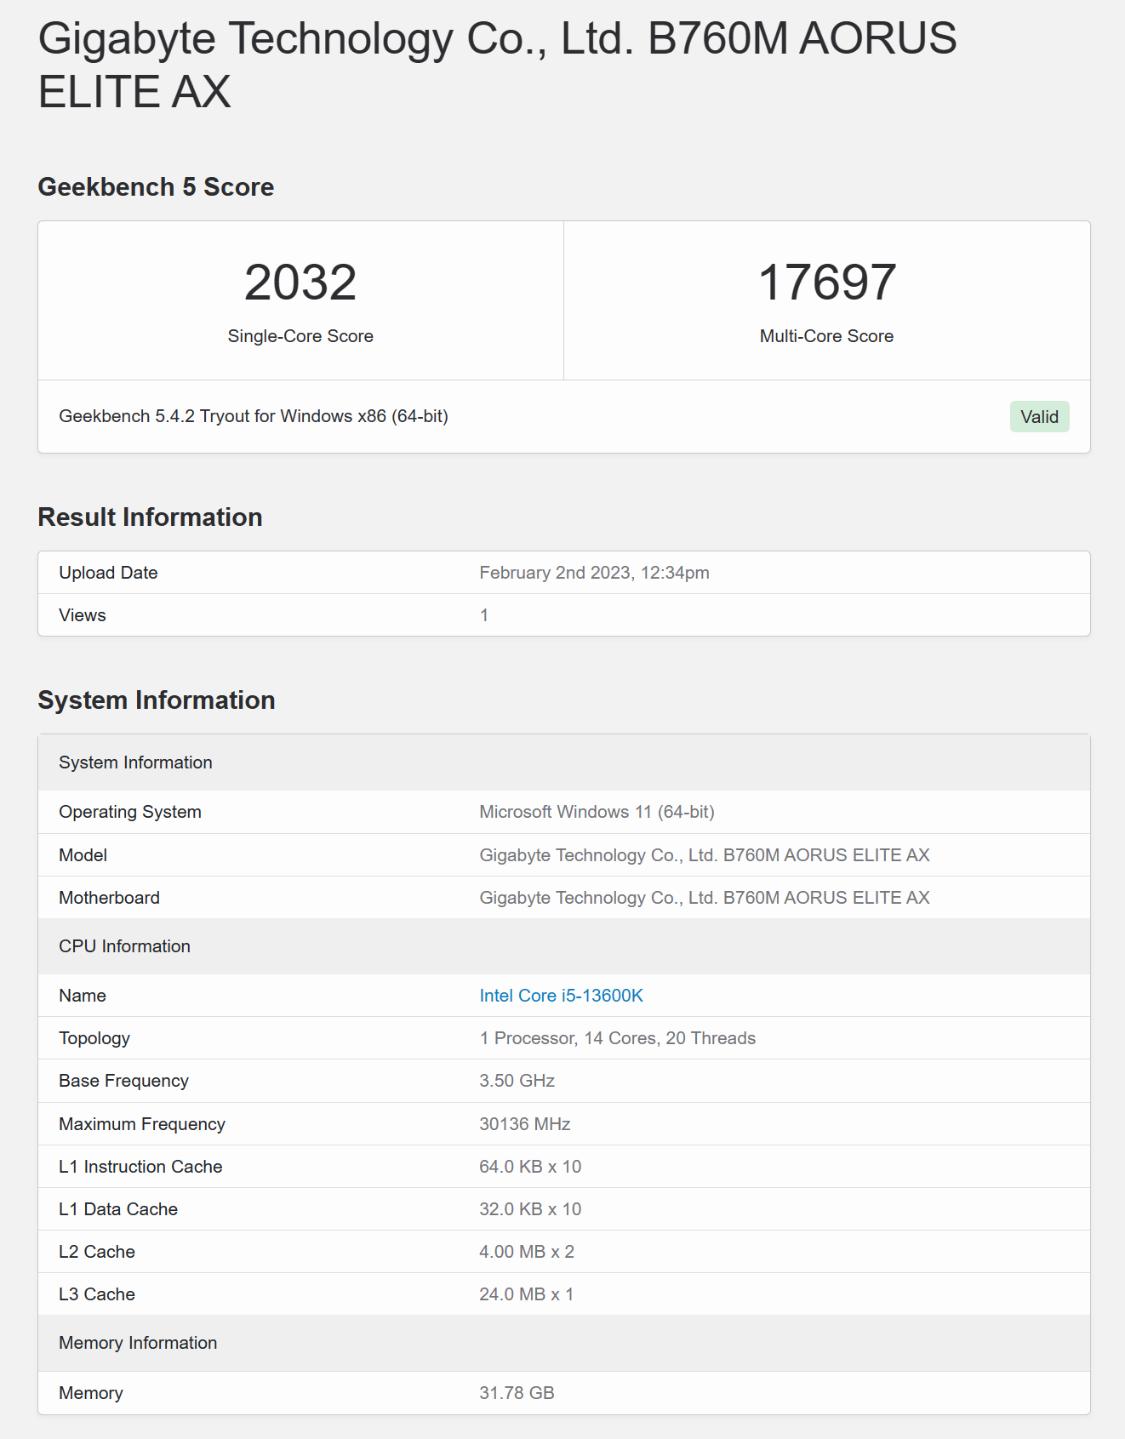Select the L3 Cache value 24.0 MB
This screenshot has width=1125, height=1439.
[525, 1293]
